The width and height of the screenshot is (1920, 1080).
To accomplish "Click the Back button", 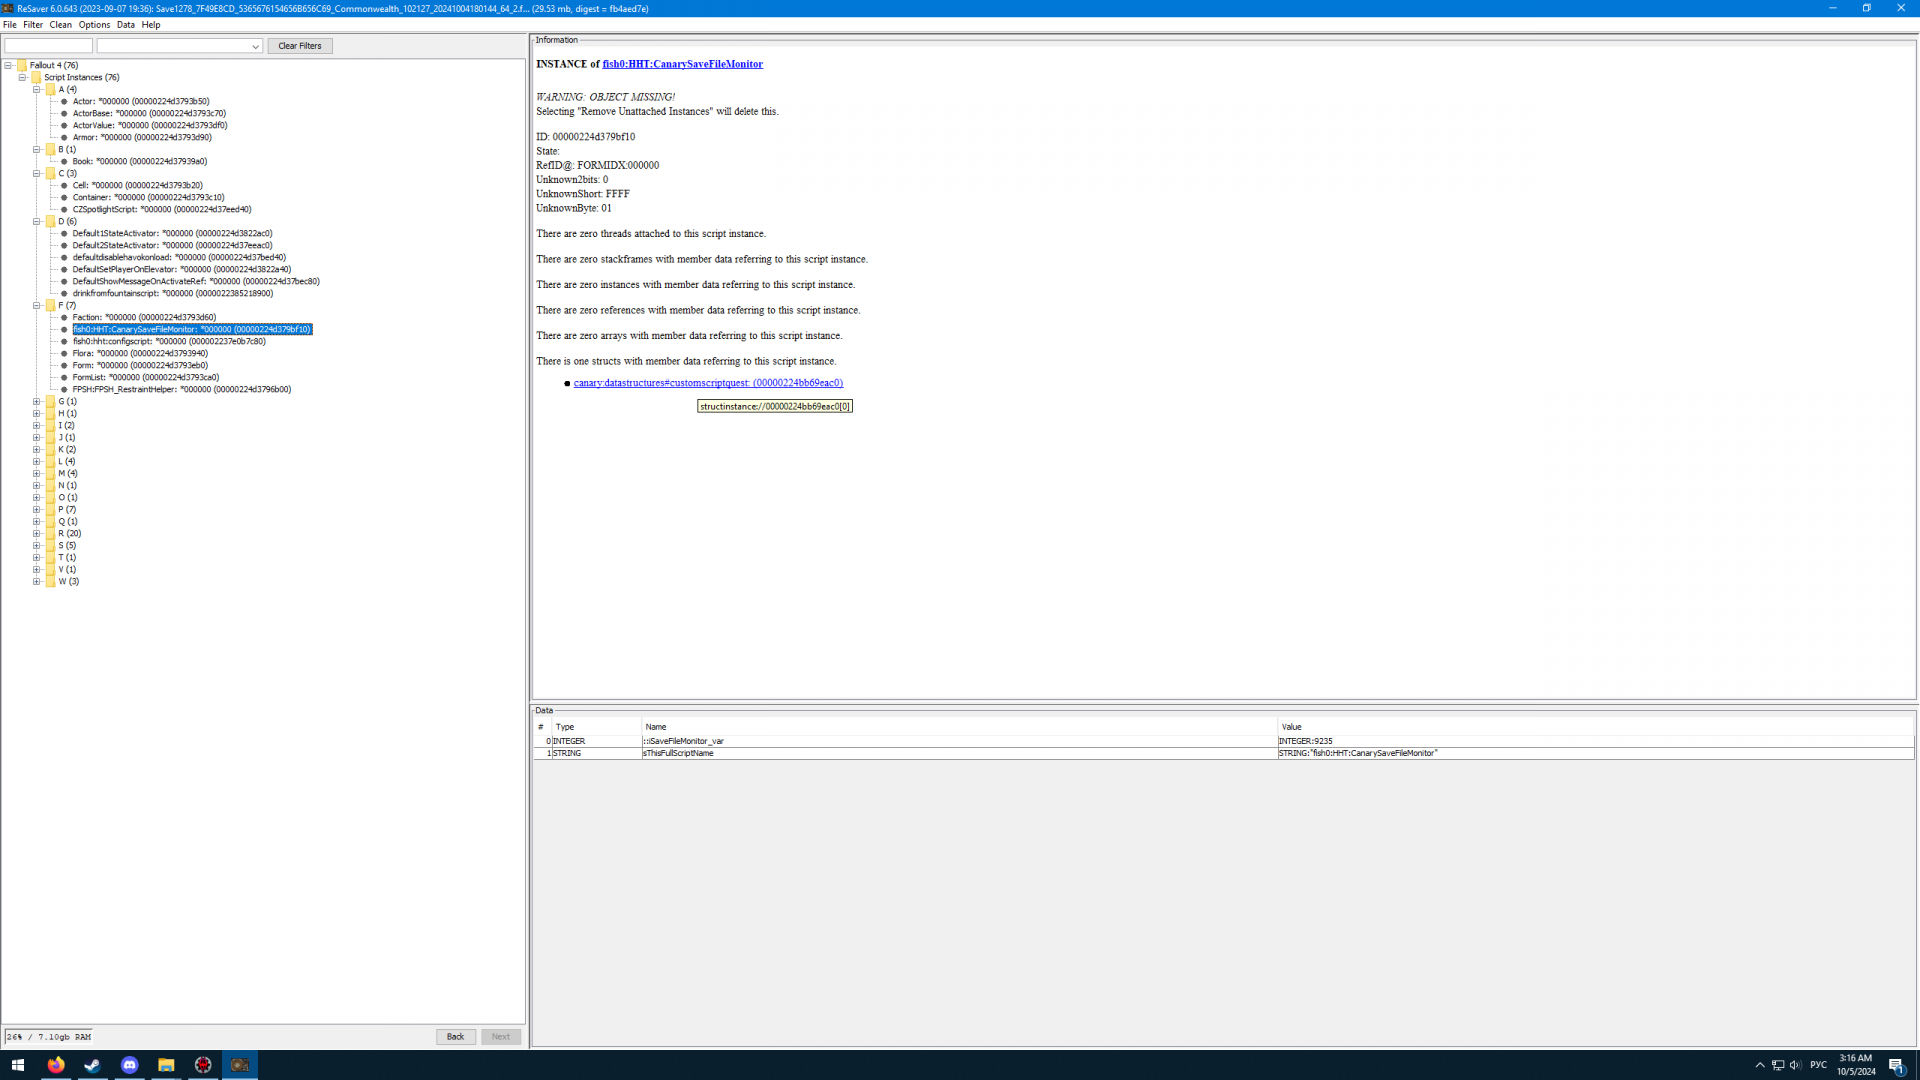I will 455,1037.
